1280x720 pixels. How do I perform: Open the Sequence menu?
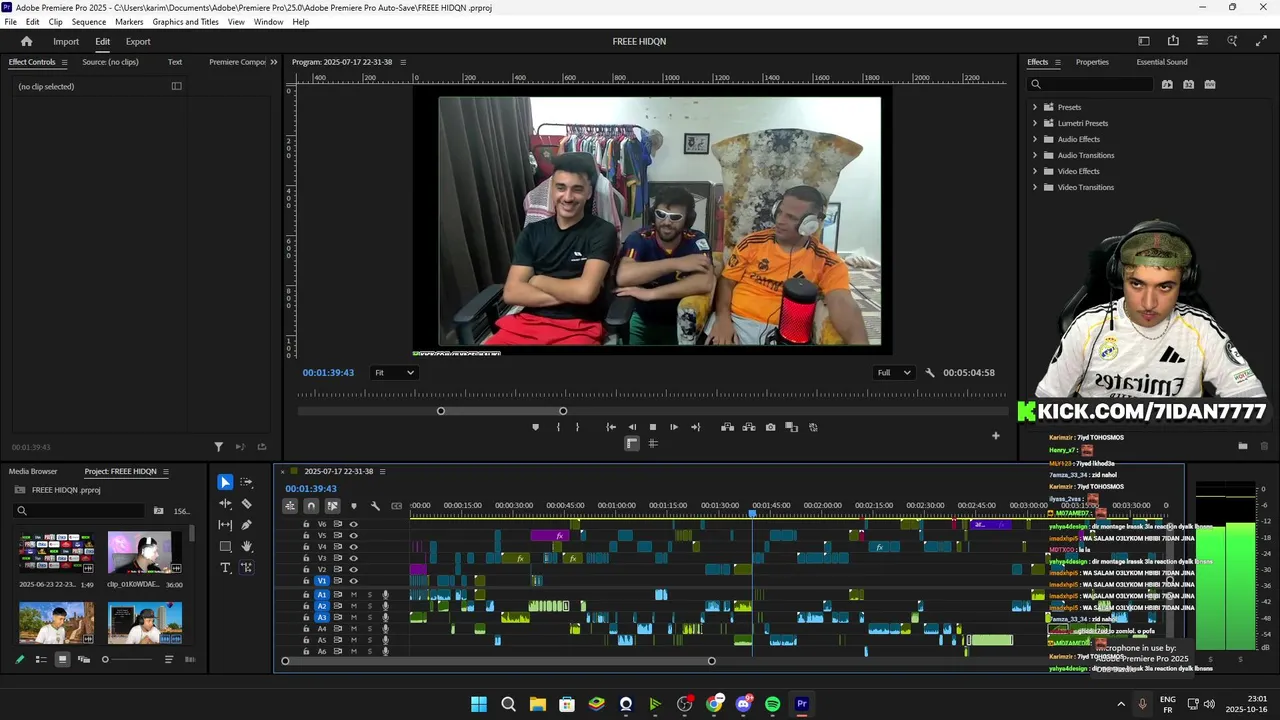click(x=89, y=22)
